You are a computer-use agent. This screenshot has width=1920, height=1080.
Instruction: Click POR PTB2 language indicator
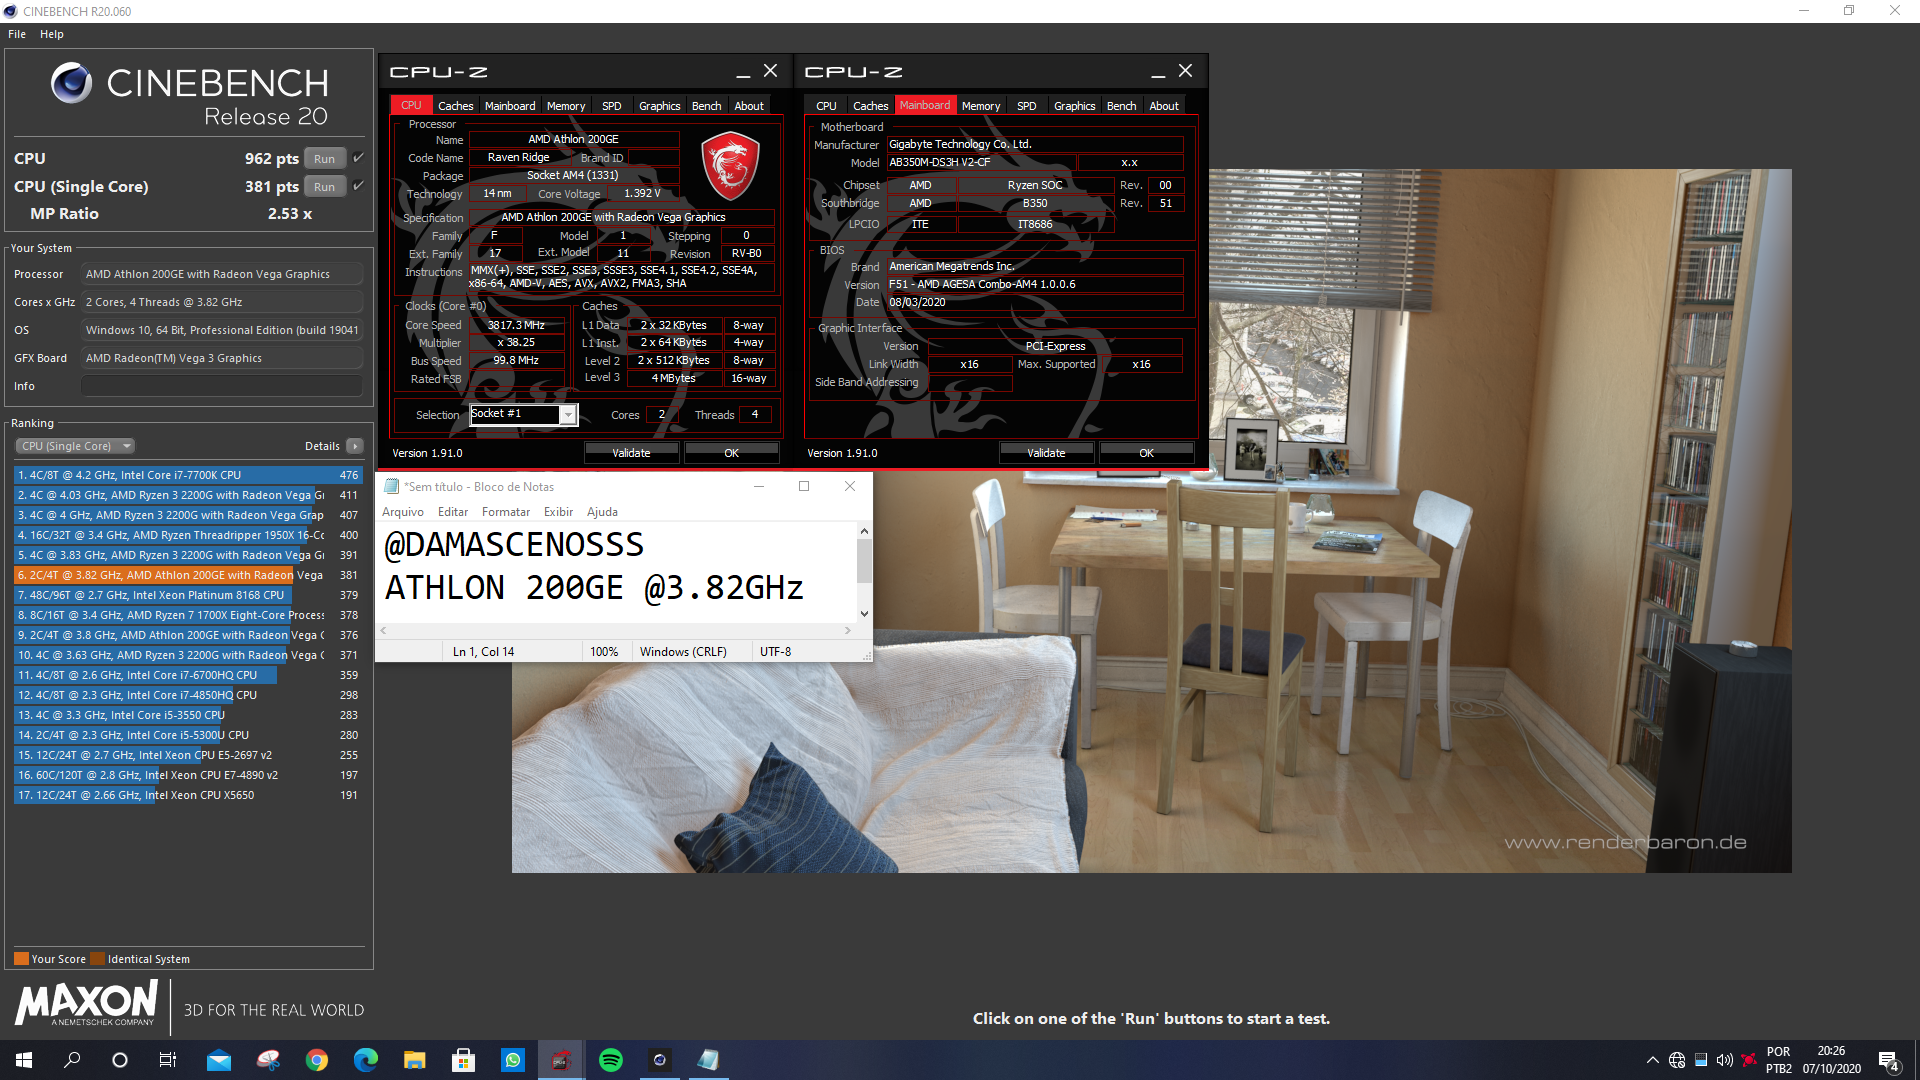point(1779,1060)
